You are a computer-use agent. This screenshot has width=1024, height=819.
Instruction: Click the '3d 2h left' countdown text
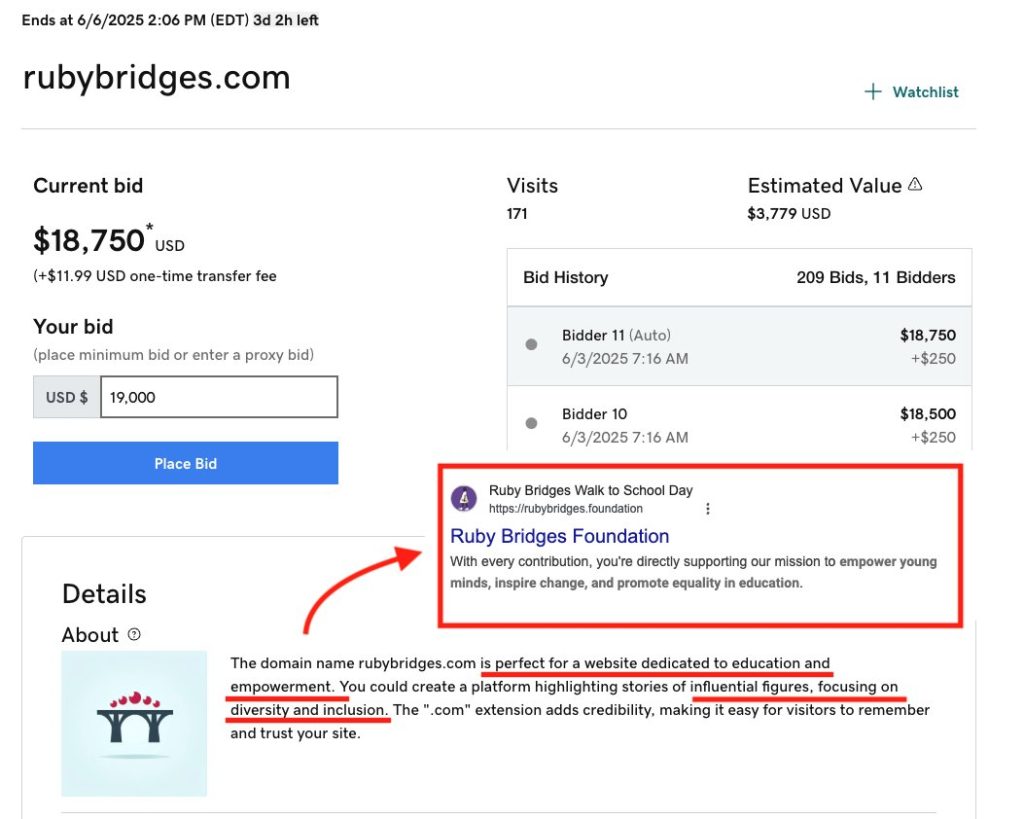pyautogui.click(x=286, y=20)
